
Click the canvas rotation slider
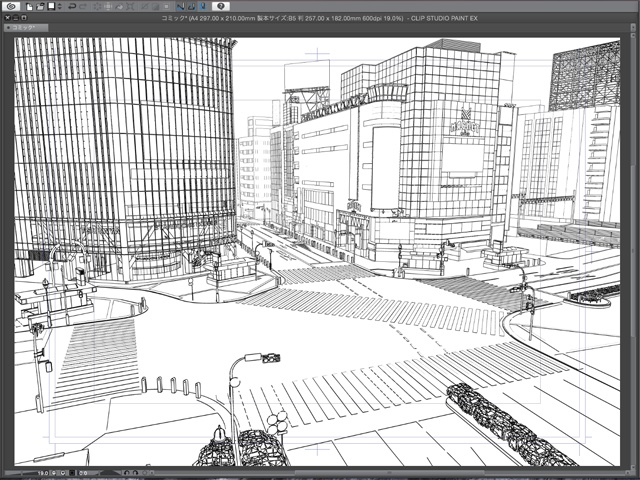106,473
